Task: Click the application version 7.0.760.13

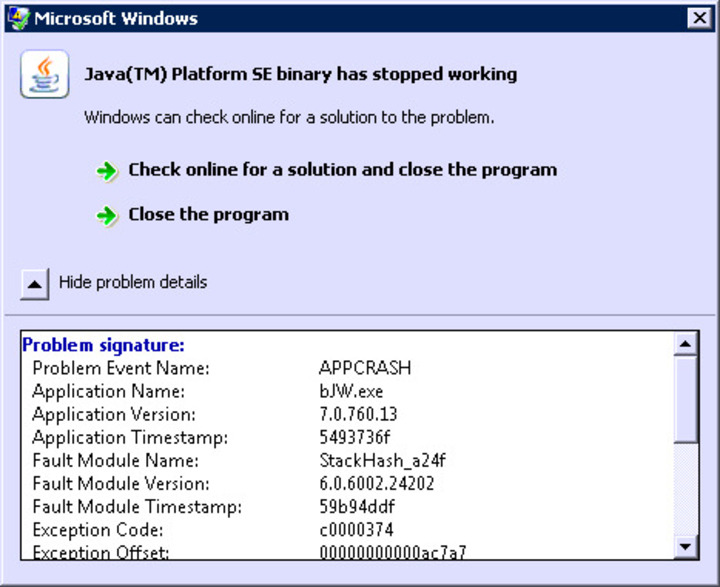Action: pos(360,414)
